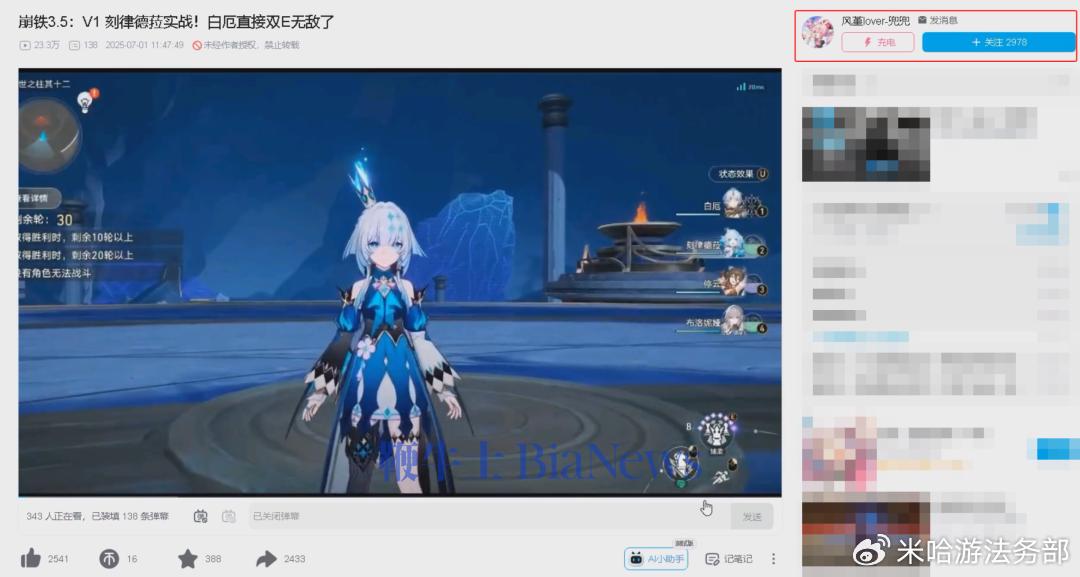Send a message via 发消息
This screenshot has height=577, width=1080.
(937, 20)
